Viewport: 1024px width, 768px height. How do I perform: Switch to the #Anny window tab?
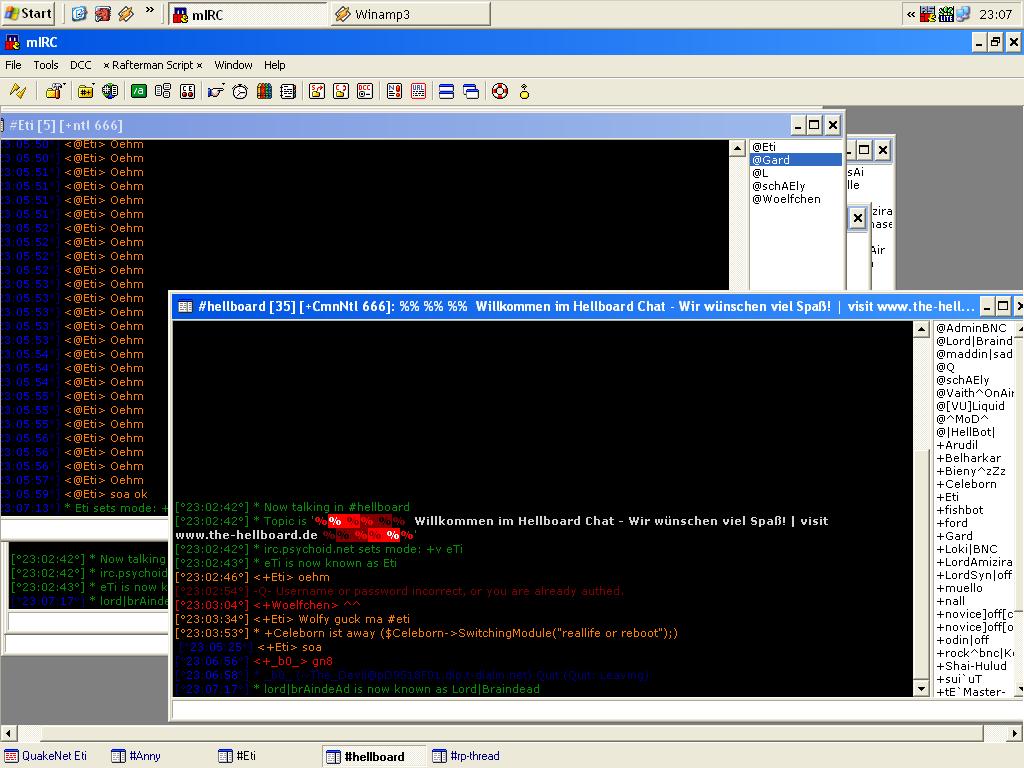coord(136,756)
